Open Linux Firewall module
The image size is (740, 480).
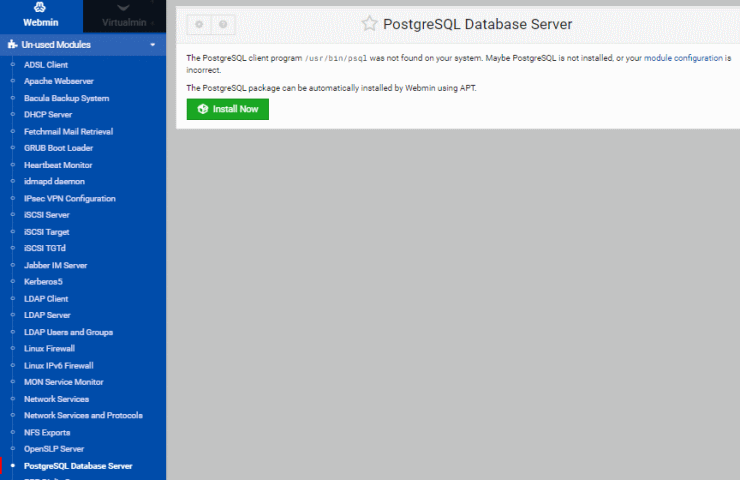(50, 349)
